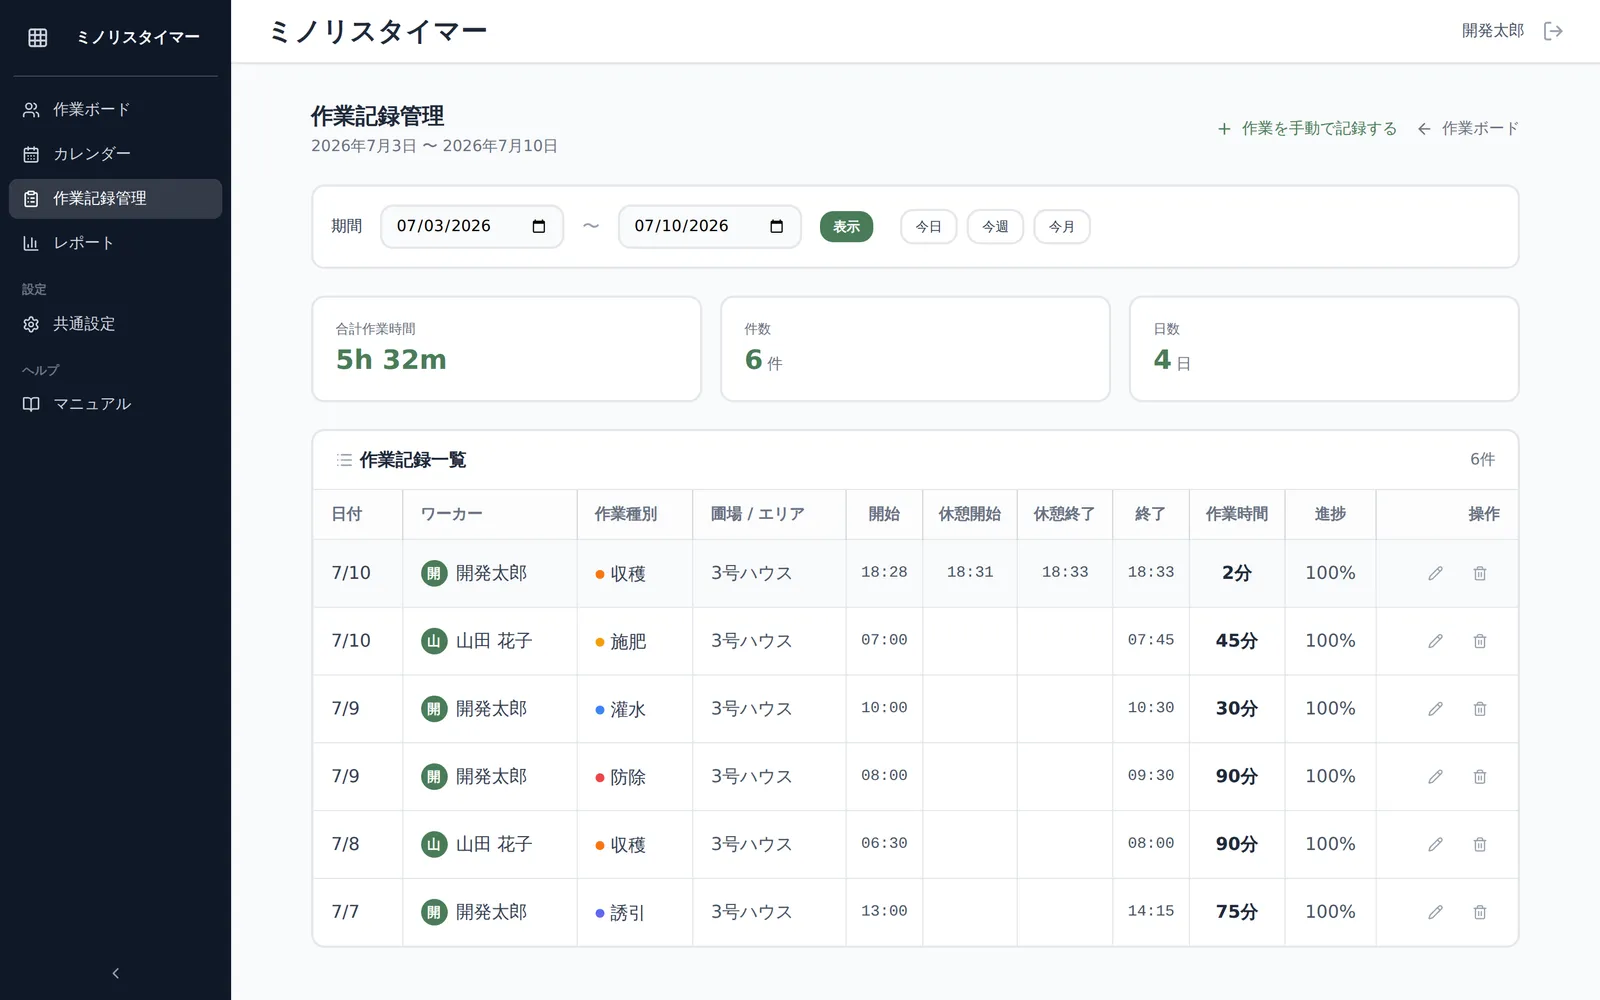Image resolution: width=1600 pixels, height=1000 pixels.
Task: Delete the 7/9 灌水 record
Action: pos(1480,709)
